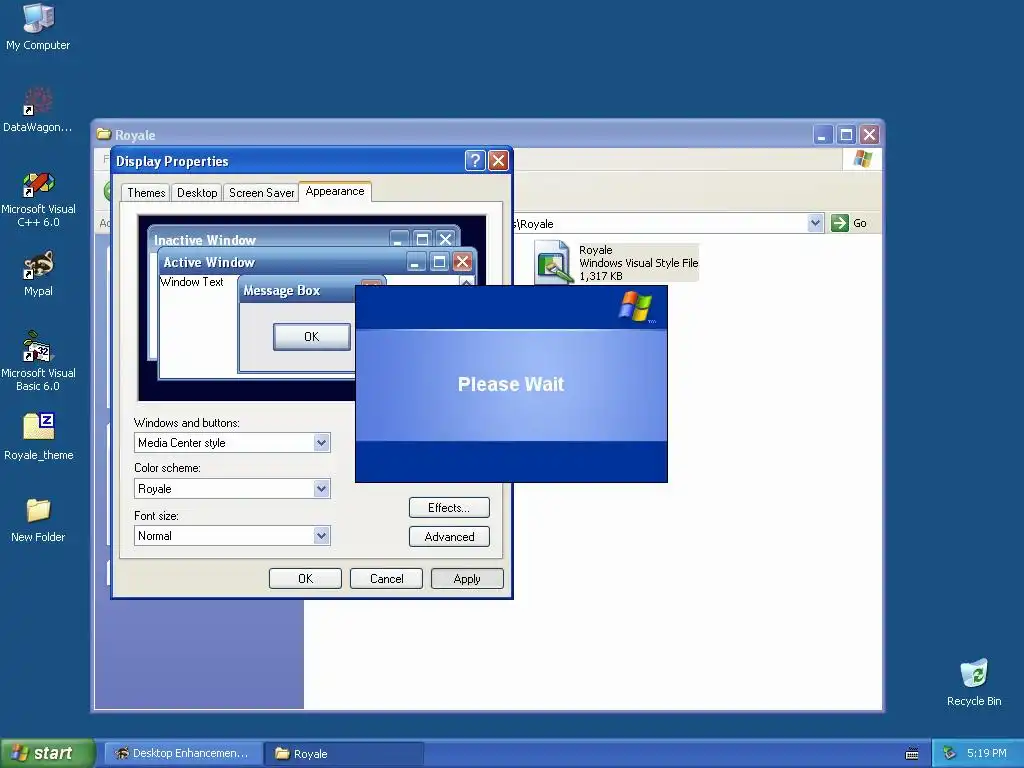Image resolution: width=1024 pixels, height=768 pixels.
Task: Click the Window Text in preview
Action: 192,282
